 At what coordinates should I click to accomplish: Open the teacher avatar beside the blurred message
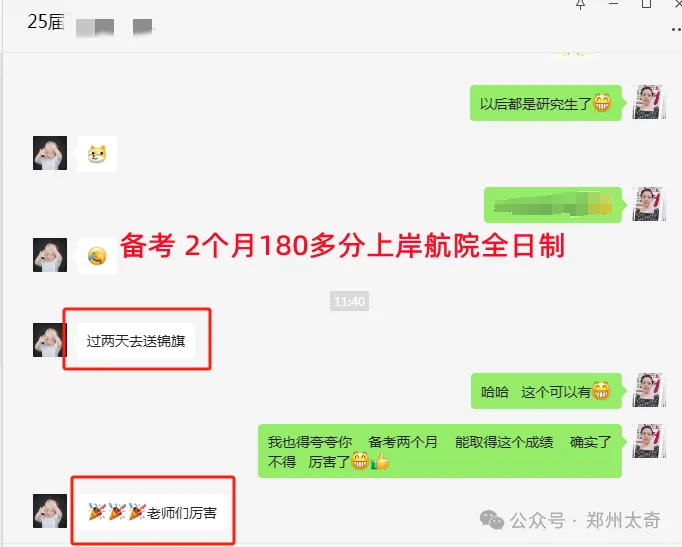click(x=649, y=204)
